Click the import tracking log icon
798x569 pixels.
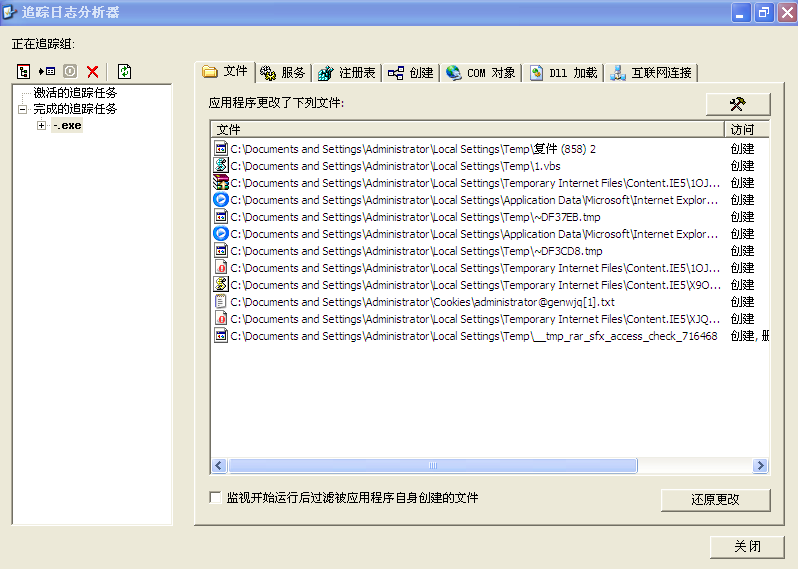(x=47, y=72)
